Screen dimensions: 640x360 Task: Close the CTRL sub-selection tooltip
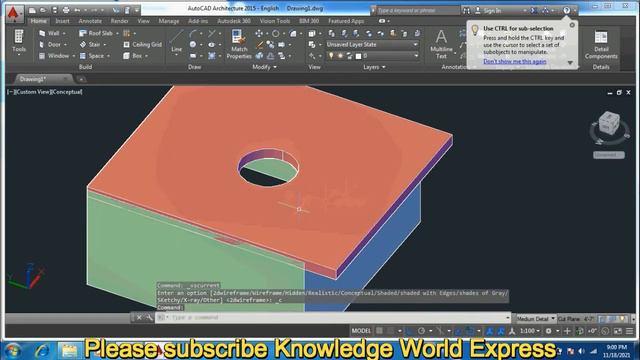tap(572, 25)
